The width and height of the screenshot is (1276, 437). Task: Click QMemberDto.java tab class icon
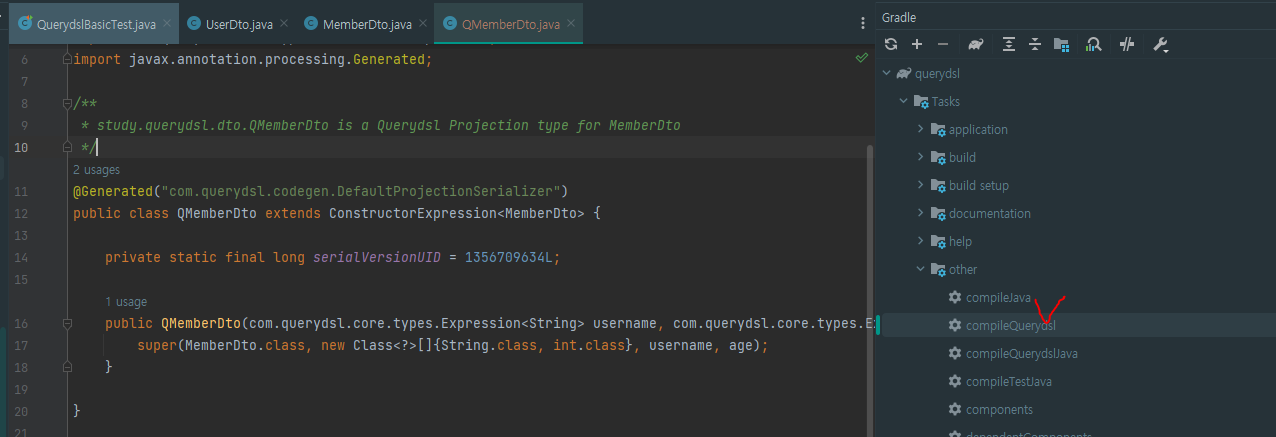450,23
